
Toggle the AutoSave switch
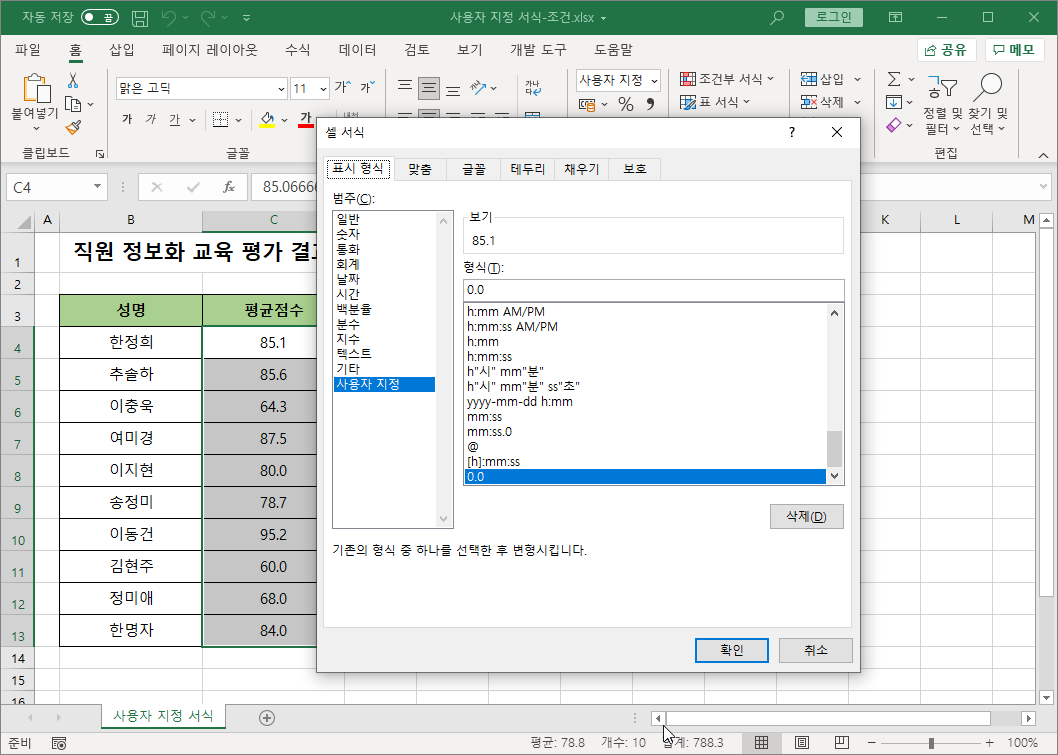[99, 18]
